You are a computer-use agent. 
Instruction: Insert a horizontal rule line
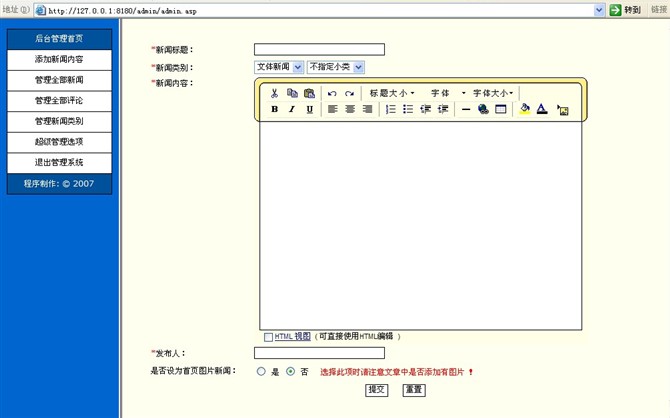466,109
